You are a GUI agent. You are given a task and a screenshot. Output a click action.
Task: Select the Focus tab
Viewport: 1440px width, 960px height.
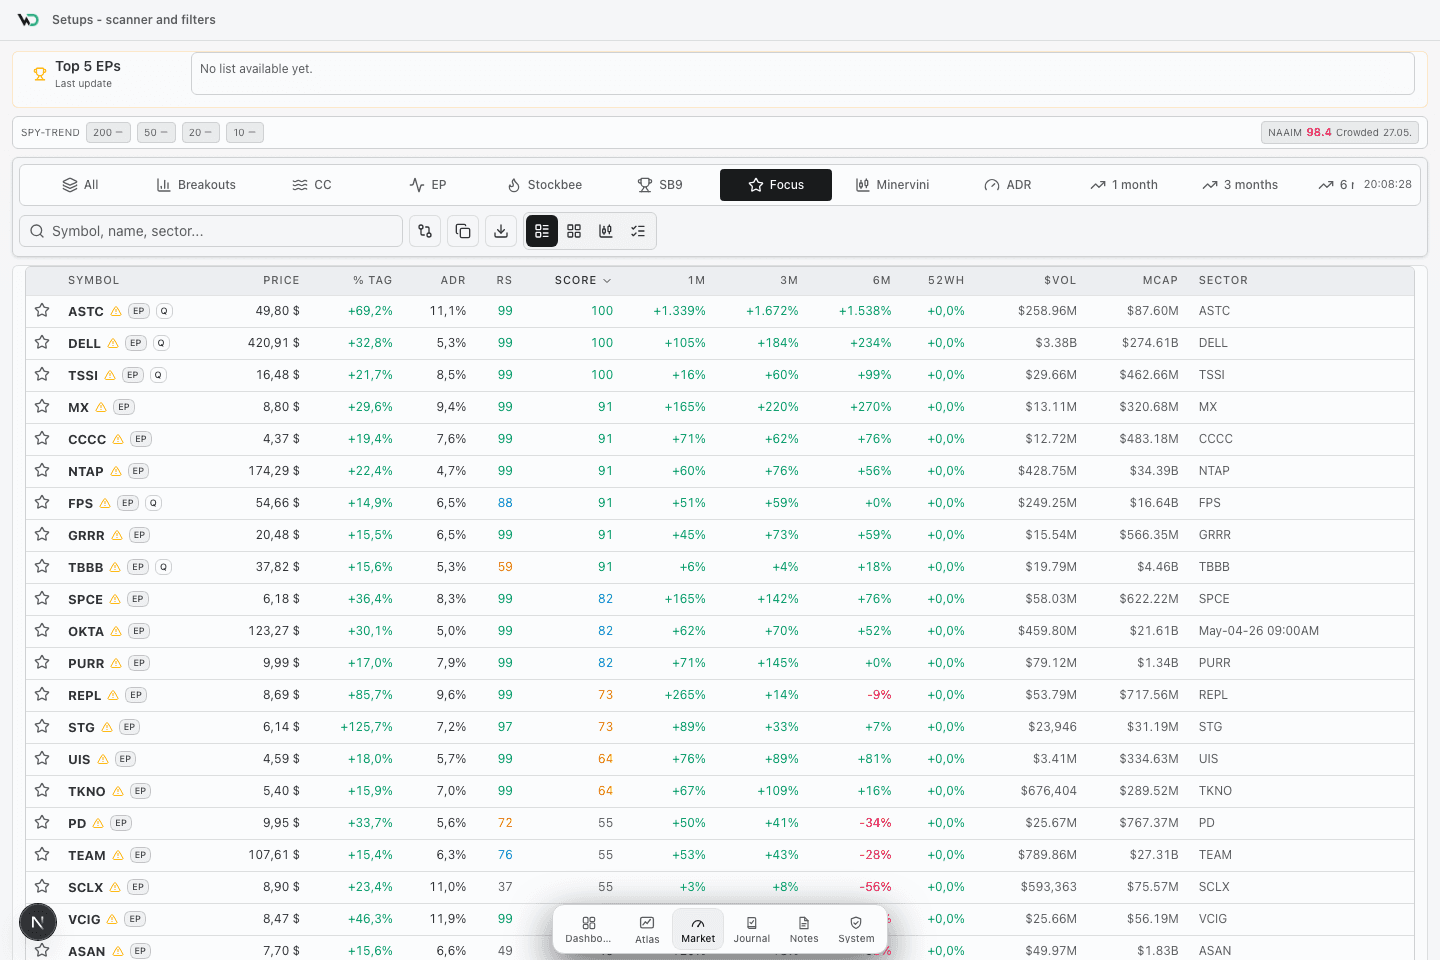(776, 185)
